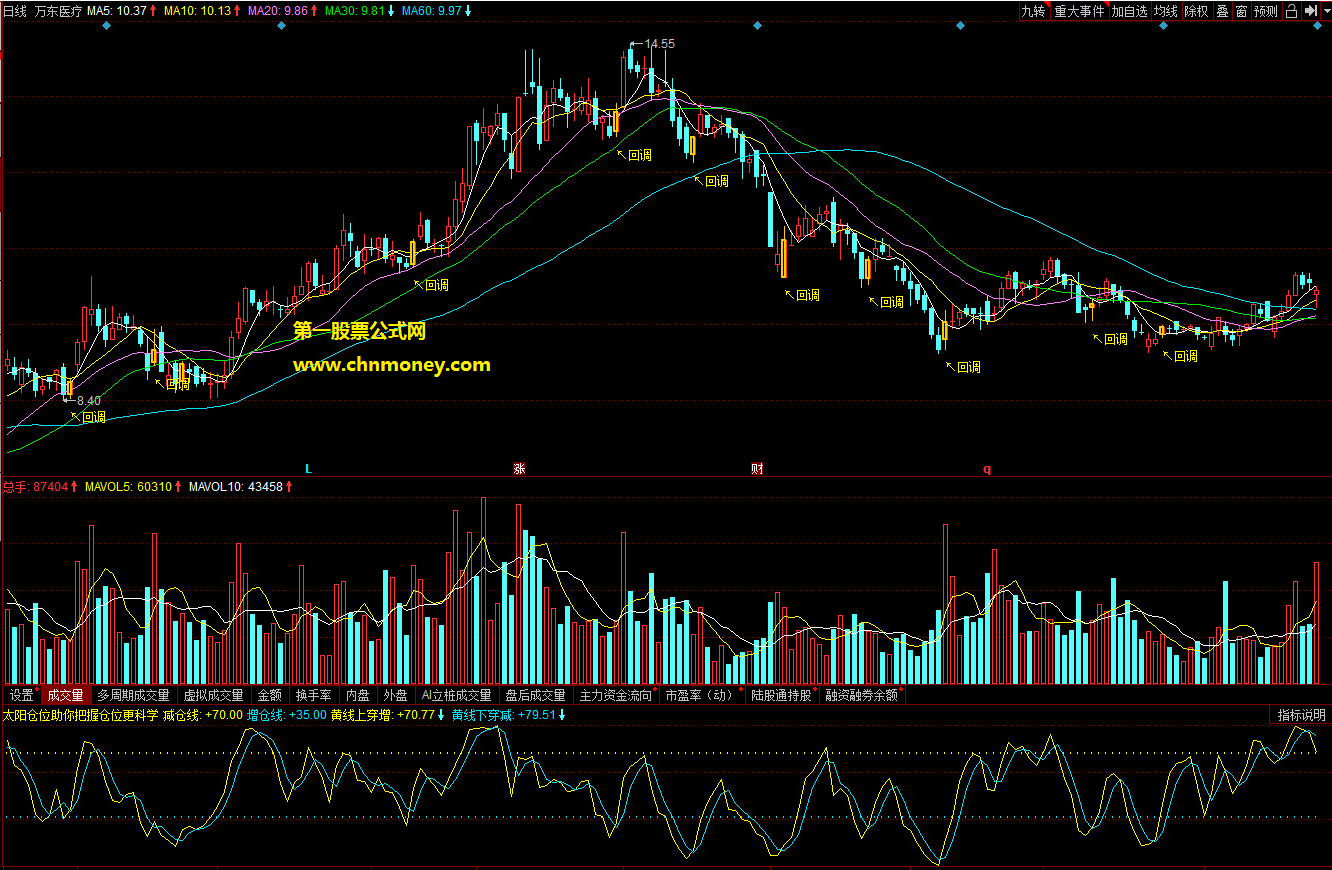Switch to 市盈率（动） tab
The height and width of the screenshot is (870, 1332).
[702, 695]
